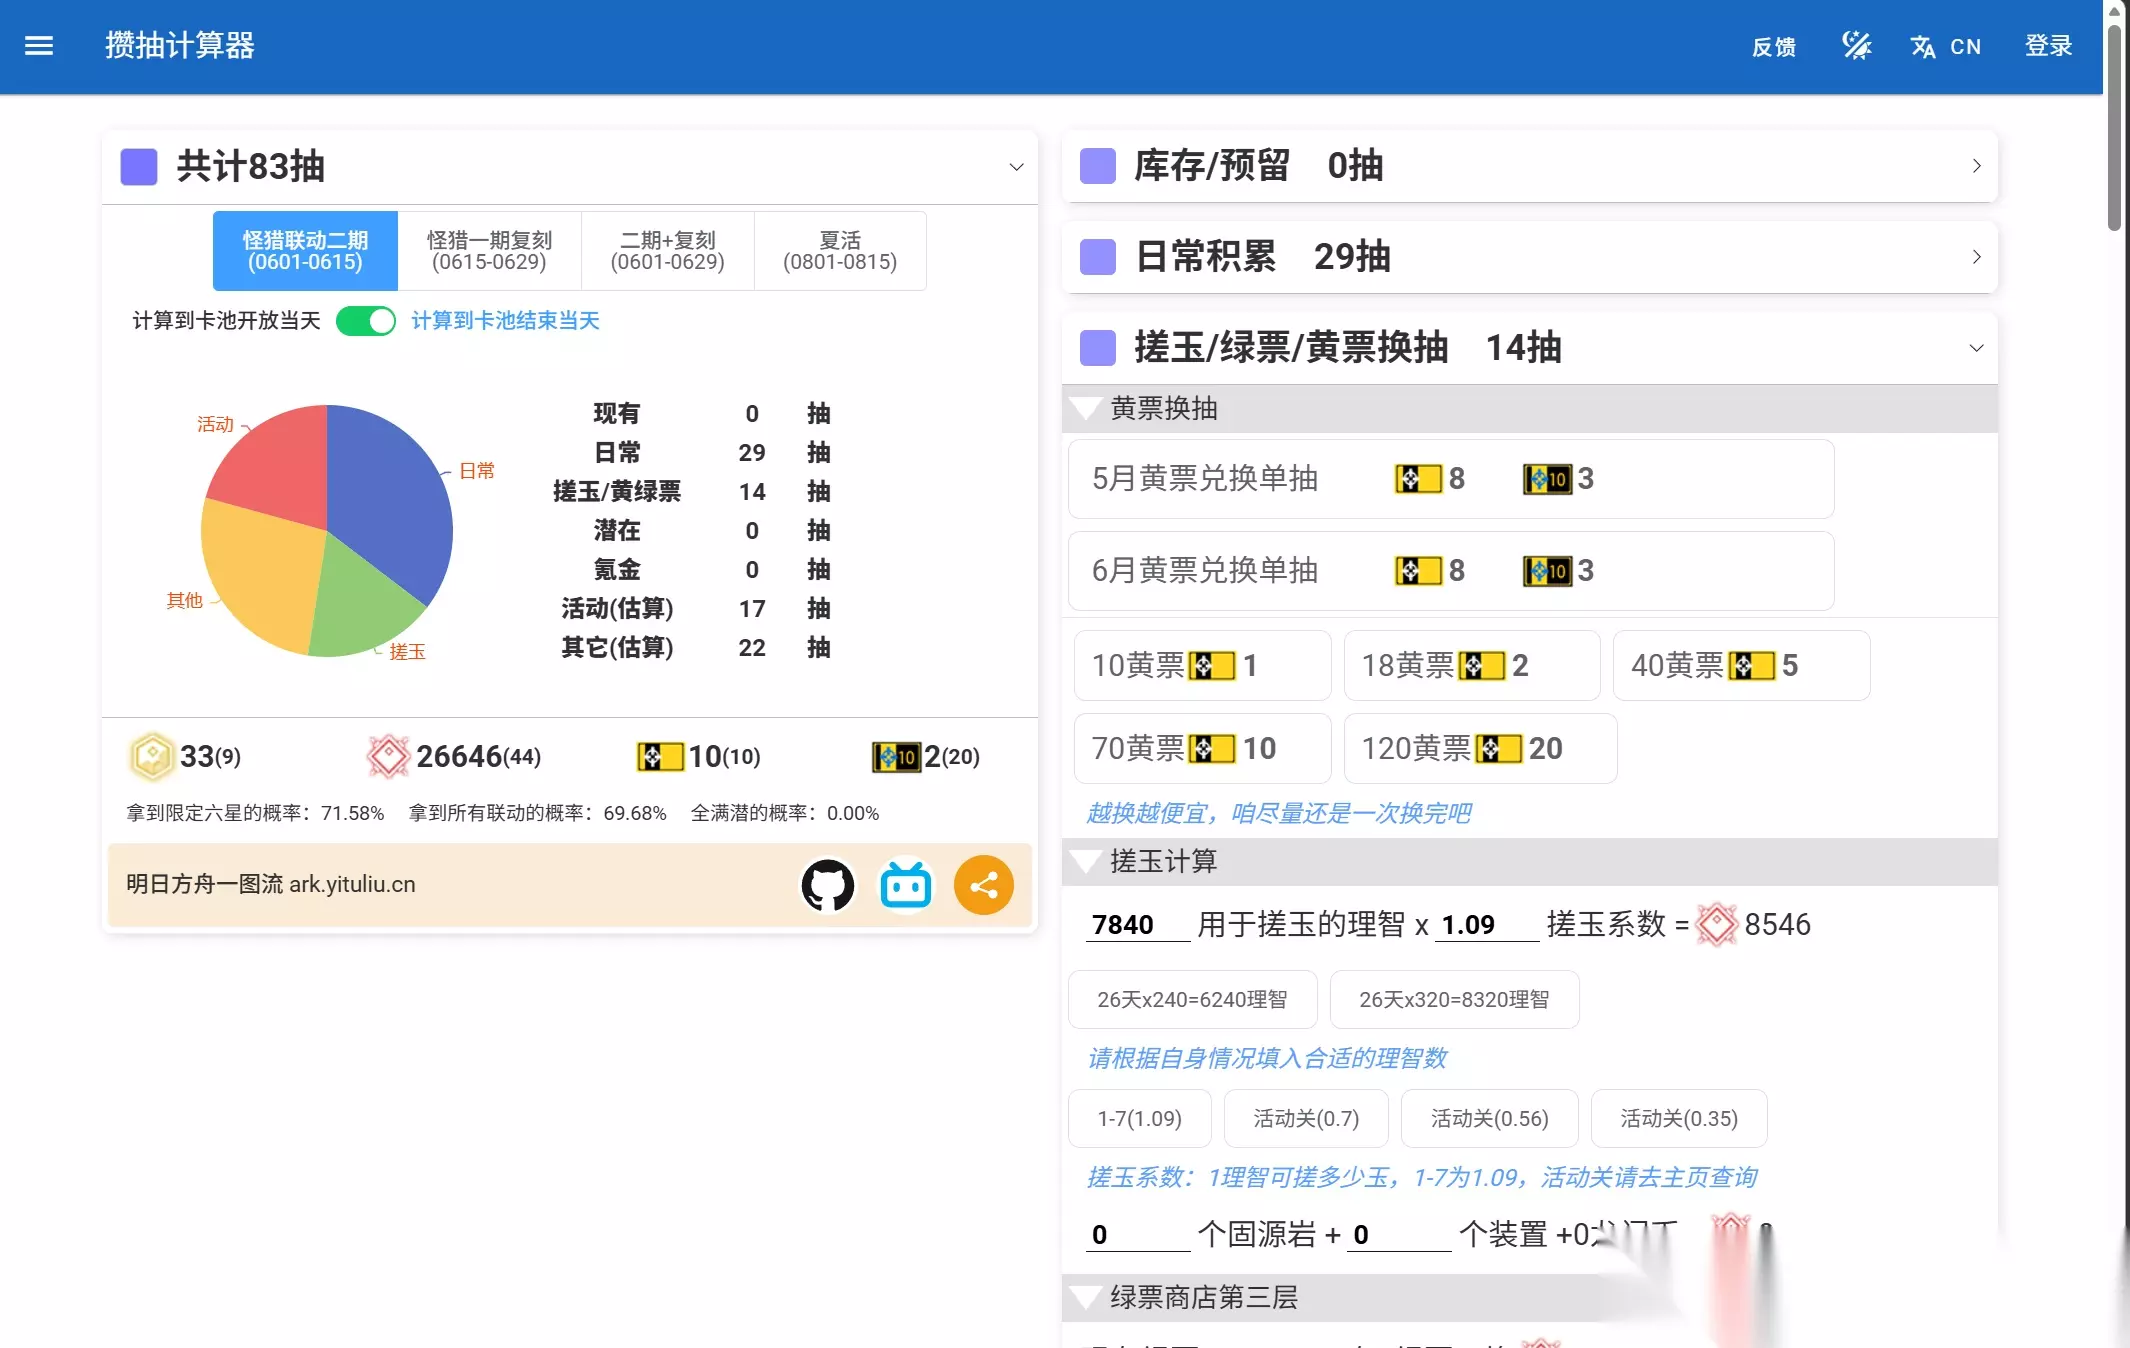Image resolution: width=2130 pixels, height=1348 pixels.
Task: Toggle pool calculation date switch
Action: (x=366, y=321)
